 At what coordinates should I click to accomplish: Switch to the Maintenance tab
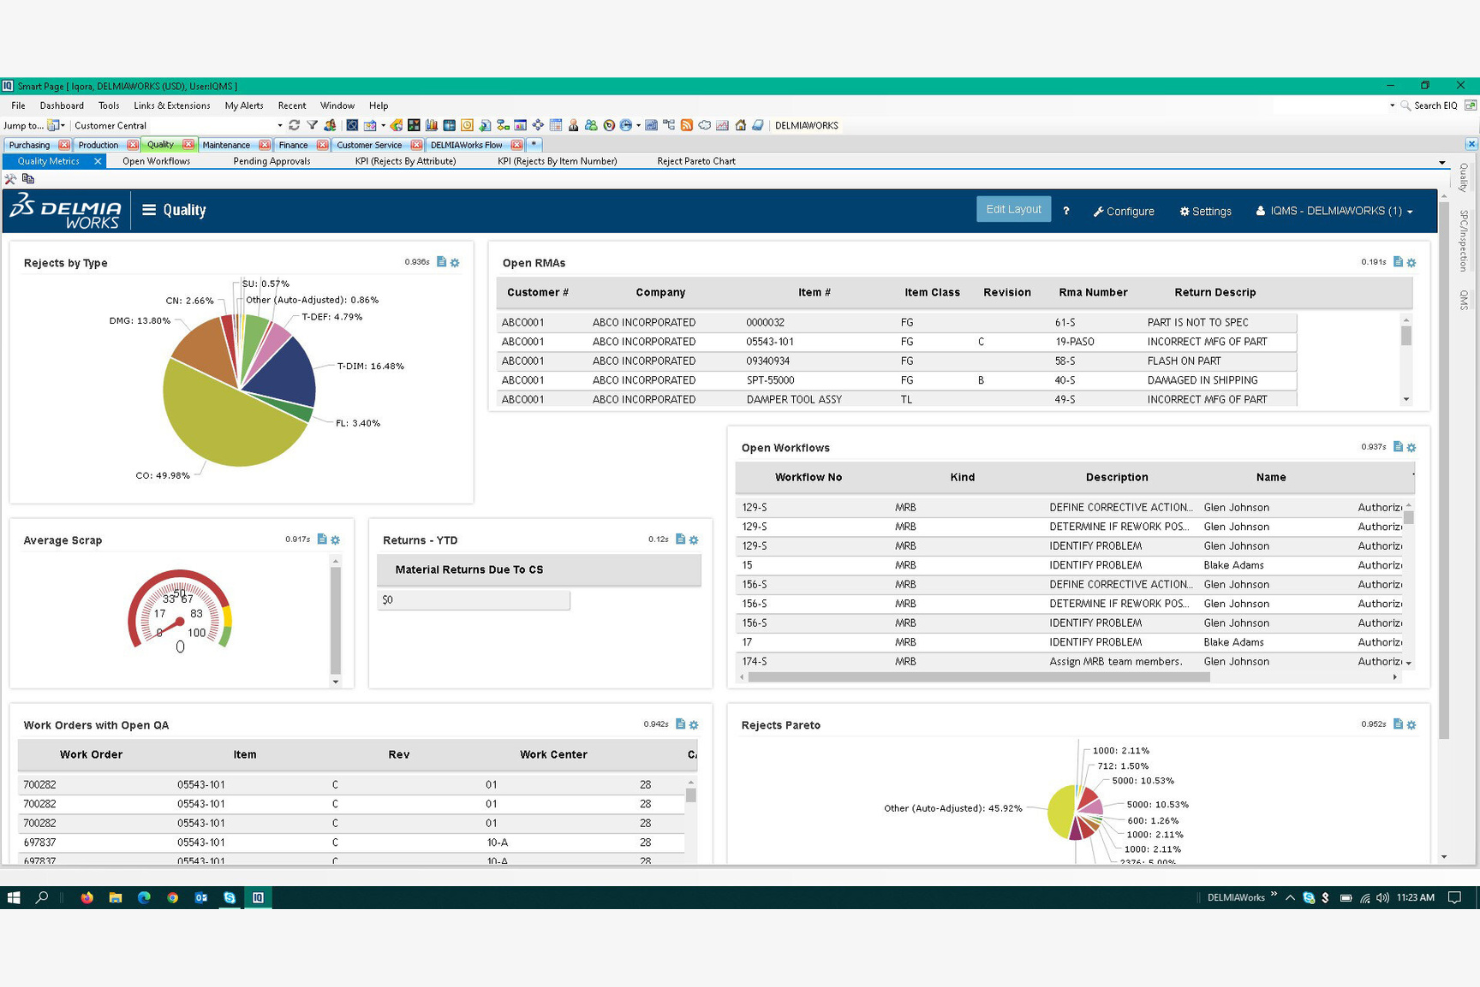point(227,144)
